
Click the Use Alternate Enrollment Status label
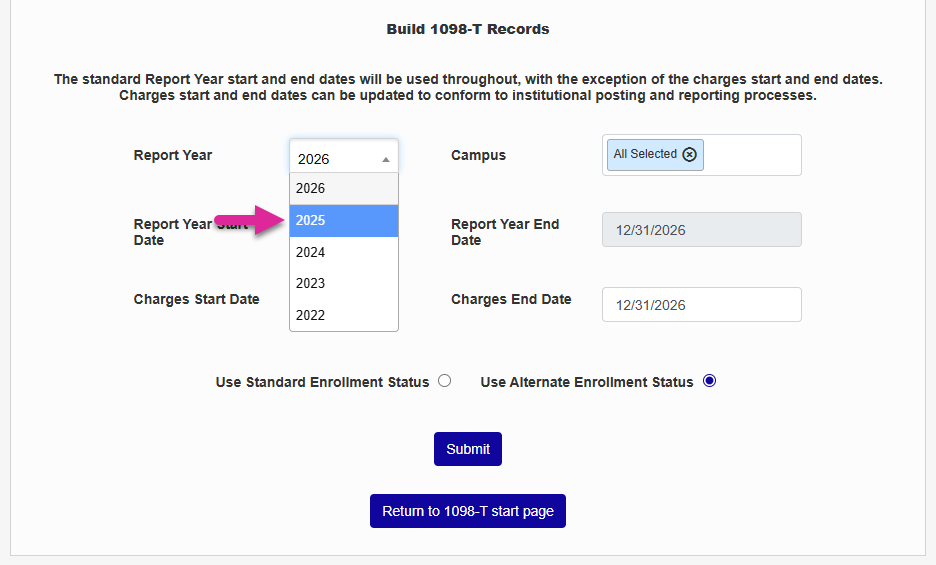point(586,382)
